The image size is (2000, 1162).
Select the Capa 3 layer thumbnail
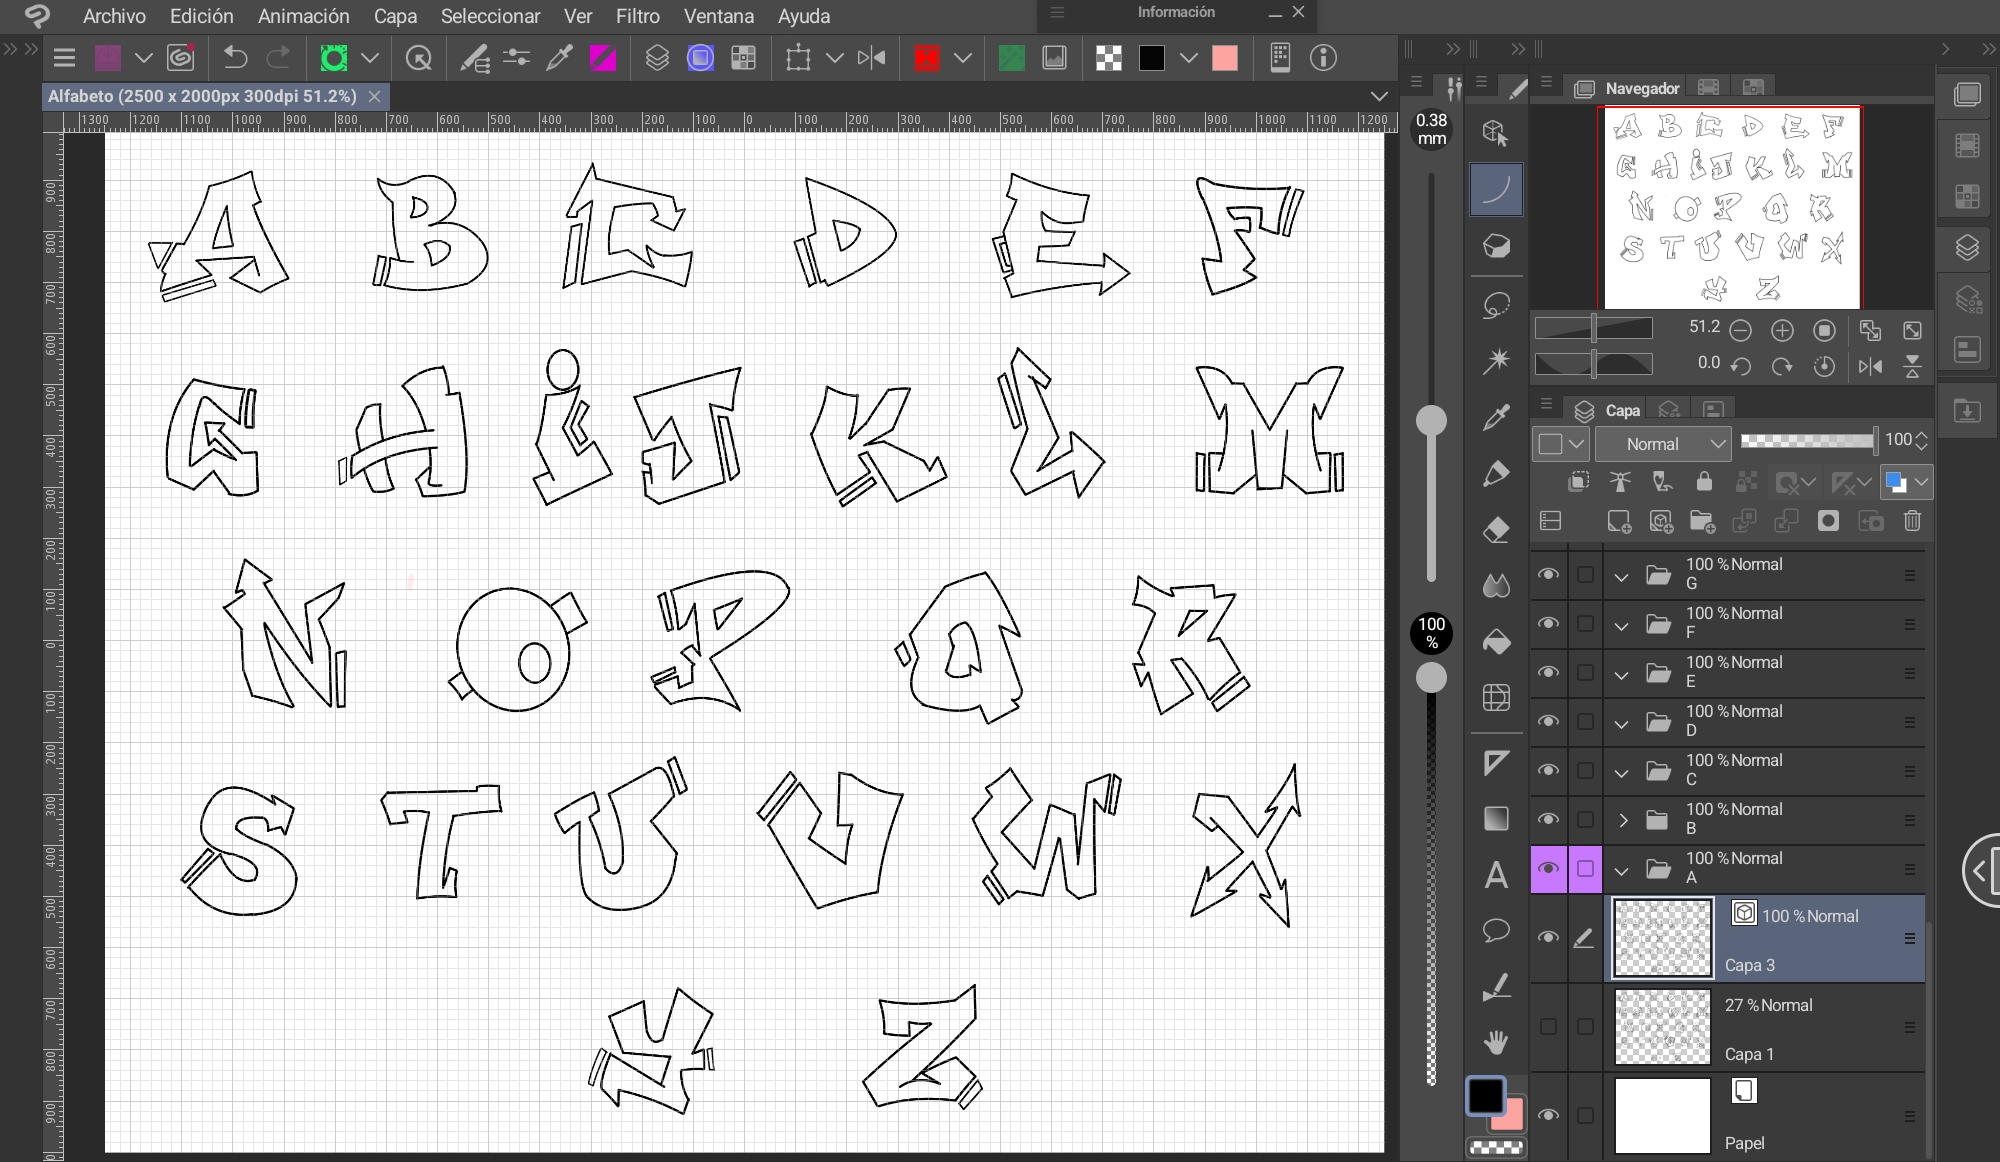tap(1663, 938)
